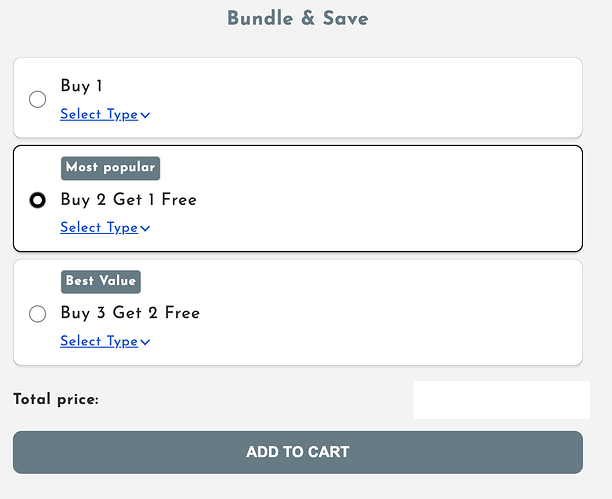This screenshot has width=612, height=499.
Task: Open Select Type link under Buy 1
Action: coord(99,114)
